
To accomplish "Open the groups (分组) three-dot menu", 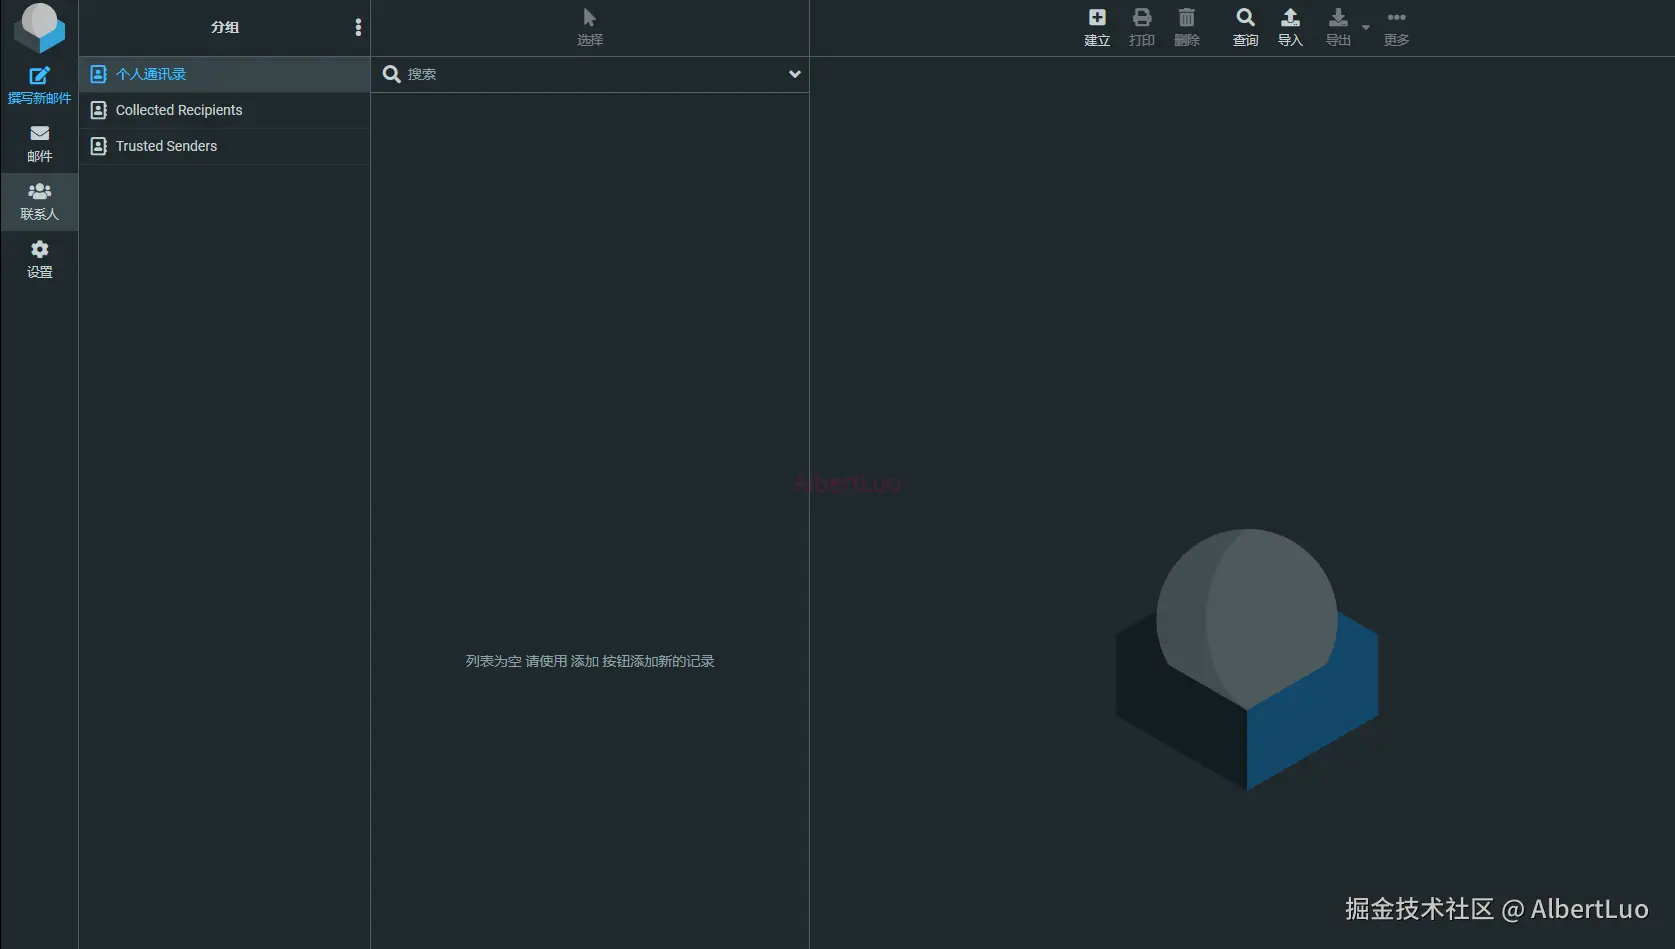I will 358,28.
